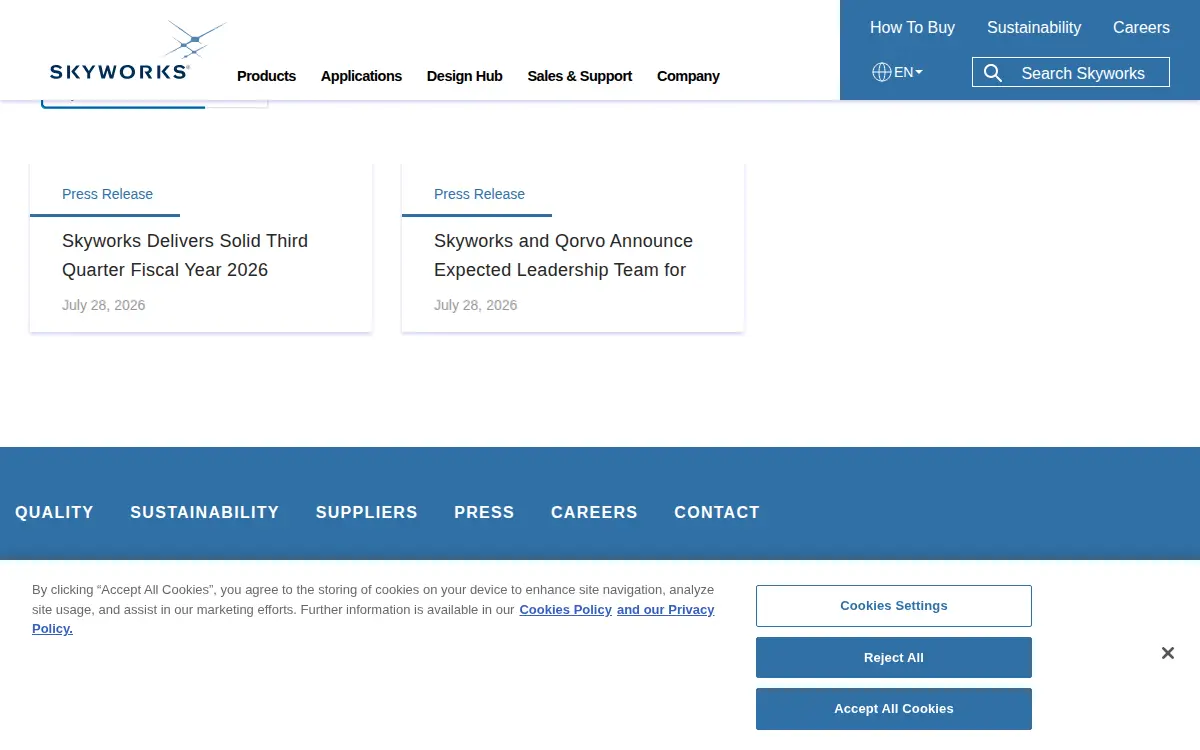The image size is (1200, 750).
Task: Open the Design Hub menu
Action: coord(464,76)
